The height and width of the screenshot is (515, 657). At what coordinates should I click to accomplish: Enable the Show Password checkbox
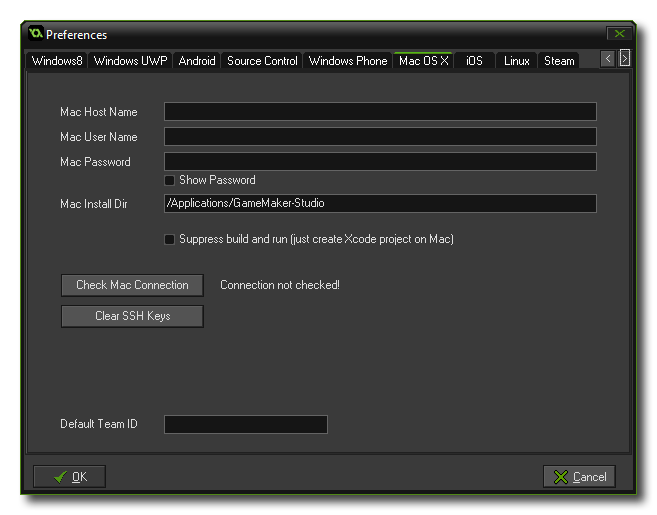click(x=170, y=181)
